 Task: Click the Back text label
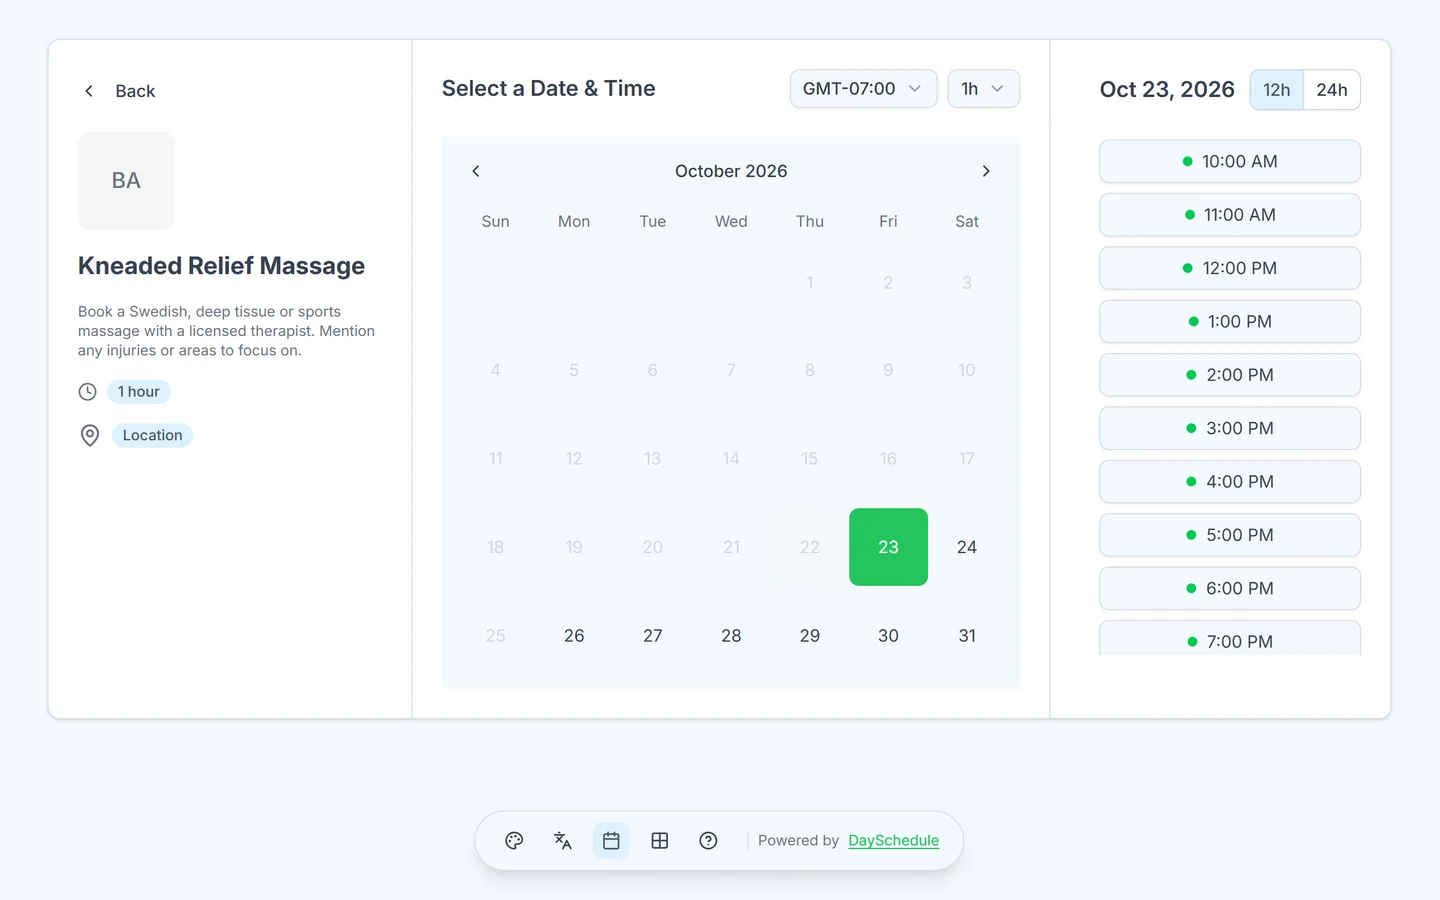point(135,91)
